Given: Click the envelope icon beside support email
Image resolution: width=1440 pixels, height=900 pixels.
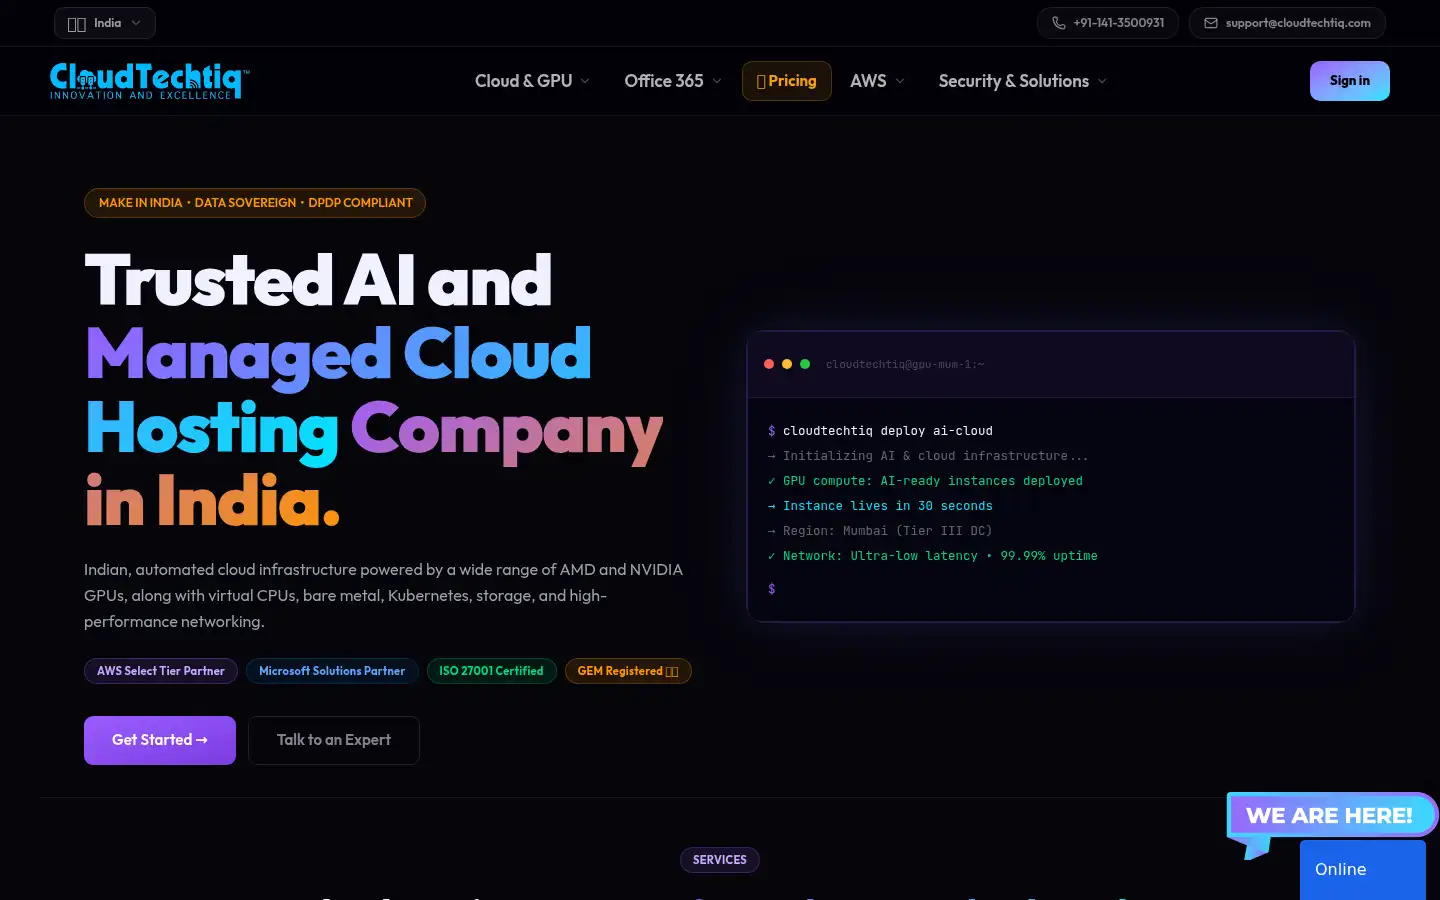Looking at the screenshot, I should (x=1211, y=23).
